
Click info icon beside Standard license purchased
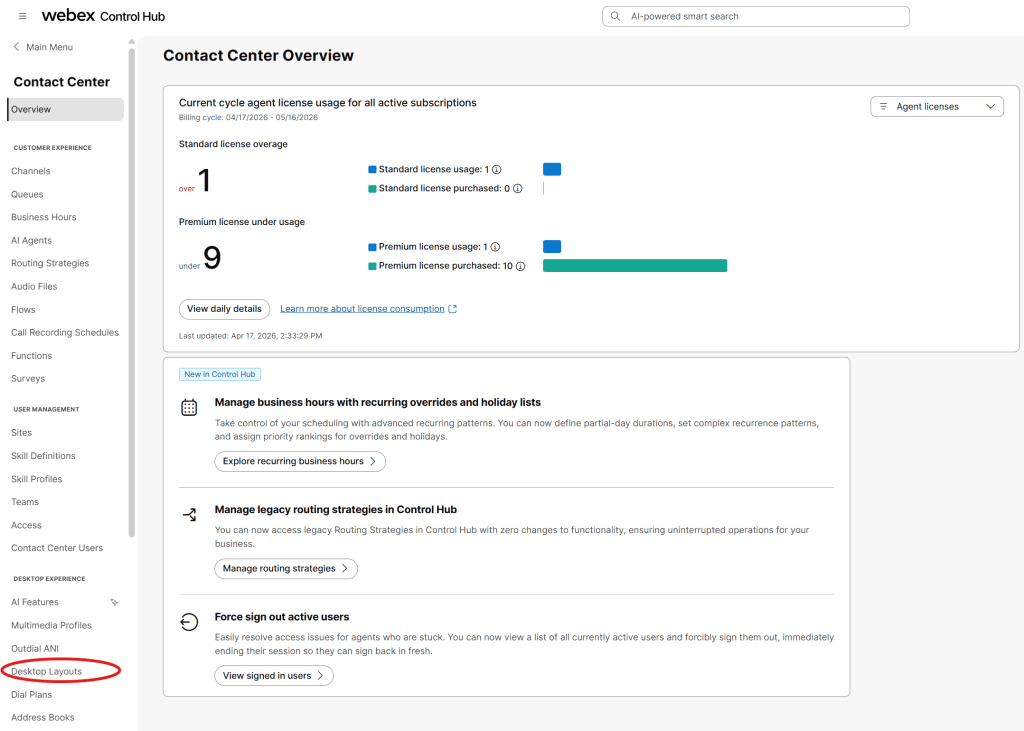[x=517, y=189]
